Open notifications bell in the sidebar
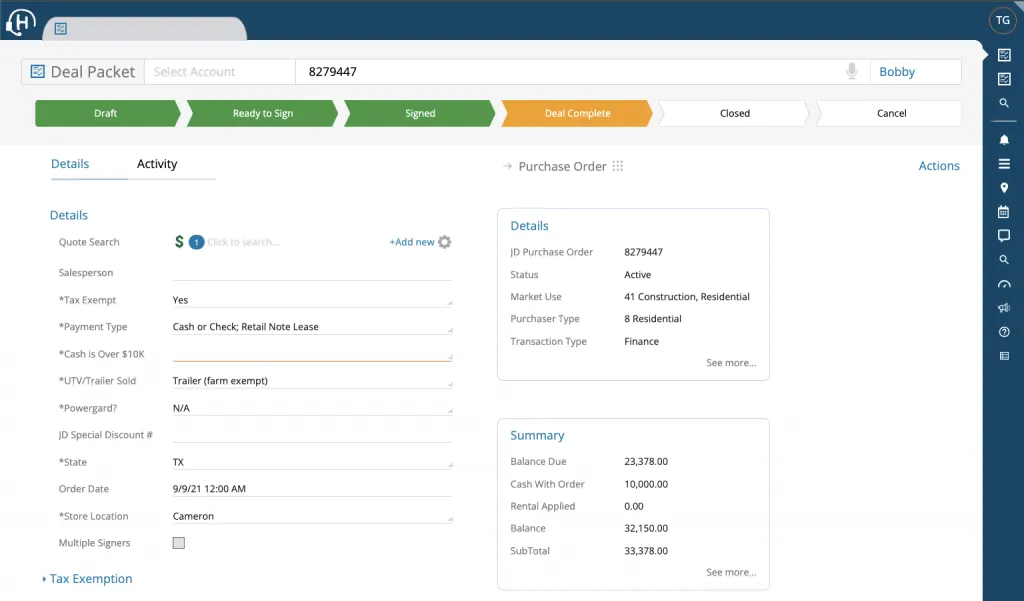 (1004, 139)
